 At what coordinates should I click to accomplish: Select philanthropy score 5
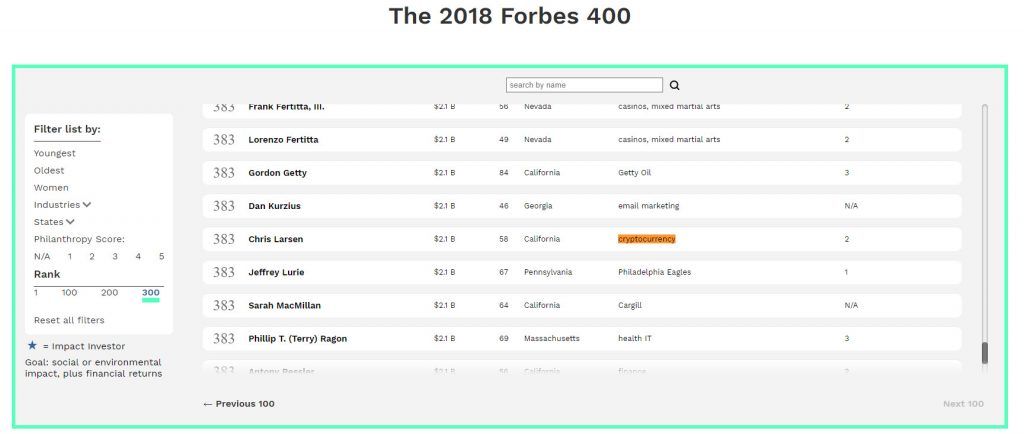[161, 256]
